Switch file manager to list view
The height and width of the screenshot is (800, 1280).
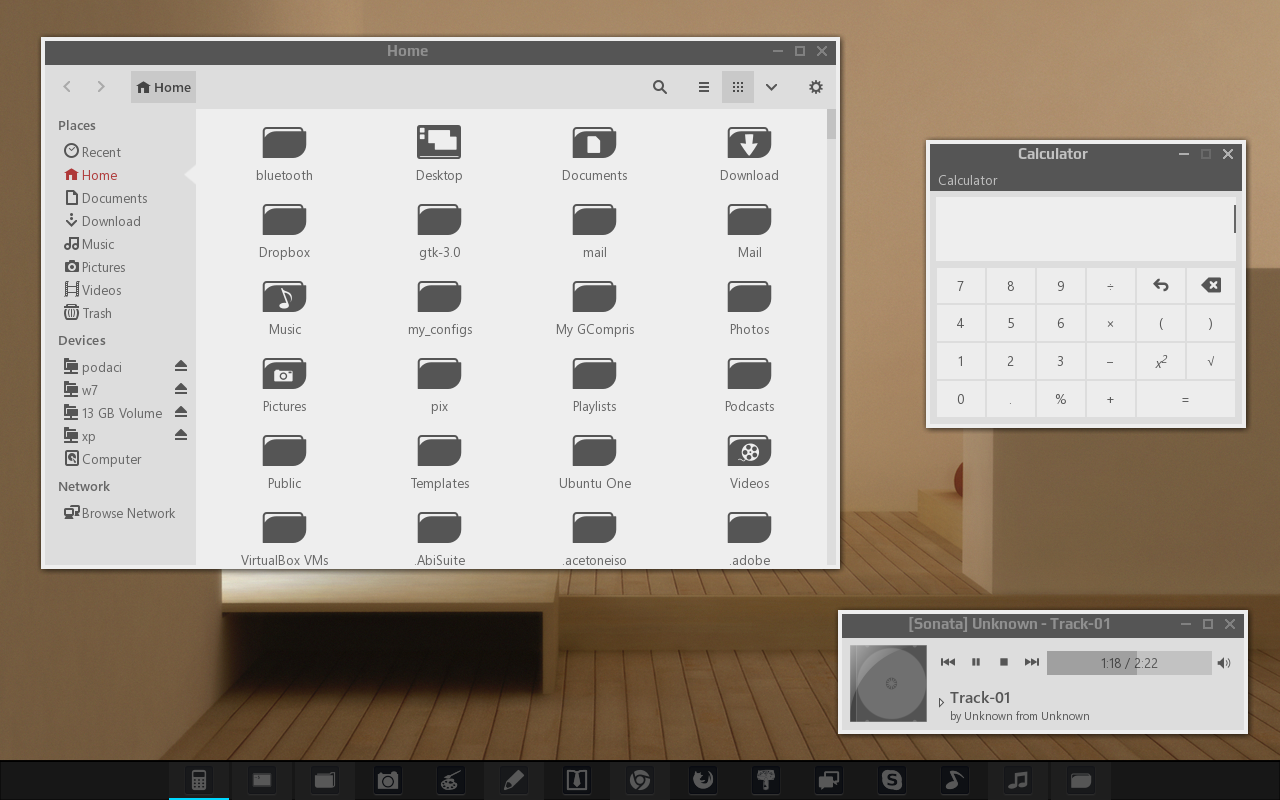tap(704, 87)
